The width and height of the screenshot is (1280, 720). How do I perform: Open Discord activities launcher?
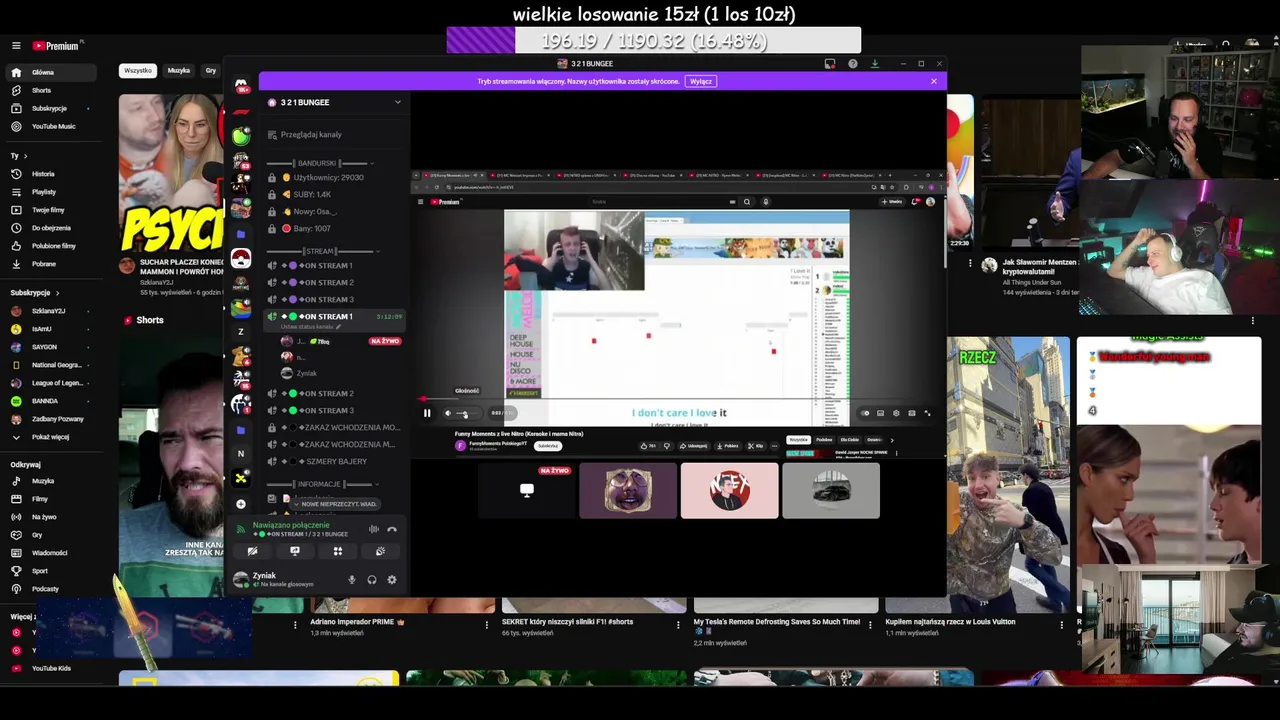click(338, 551)
